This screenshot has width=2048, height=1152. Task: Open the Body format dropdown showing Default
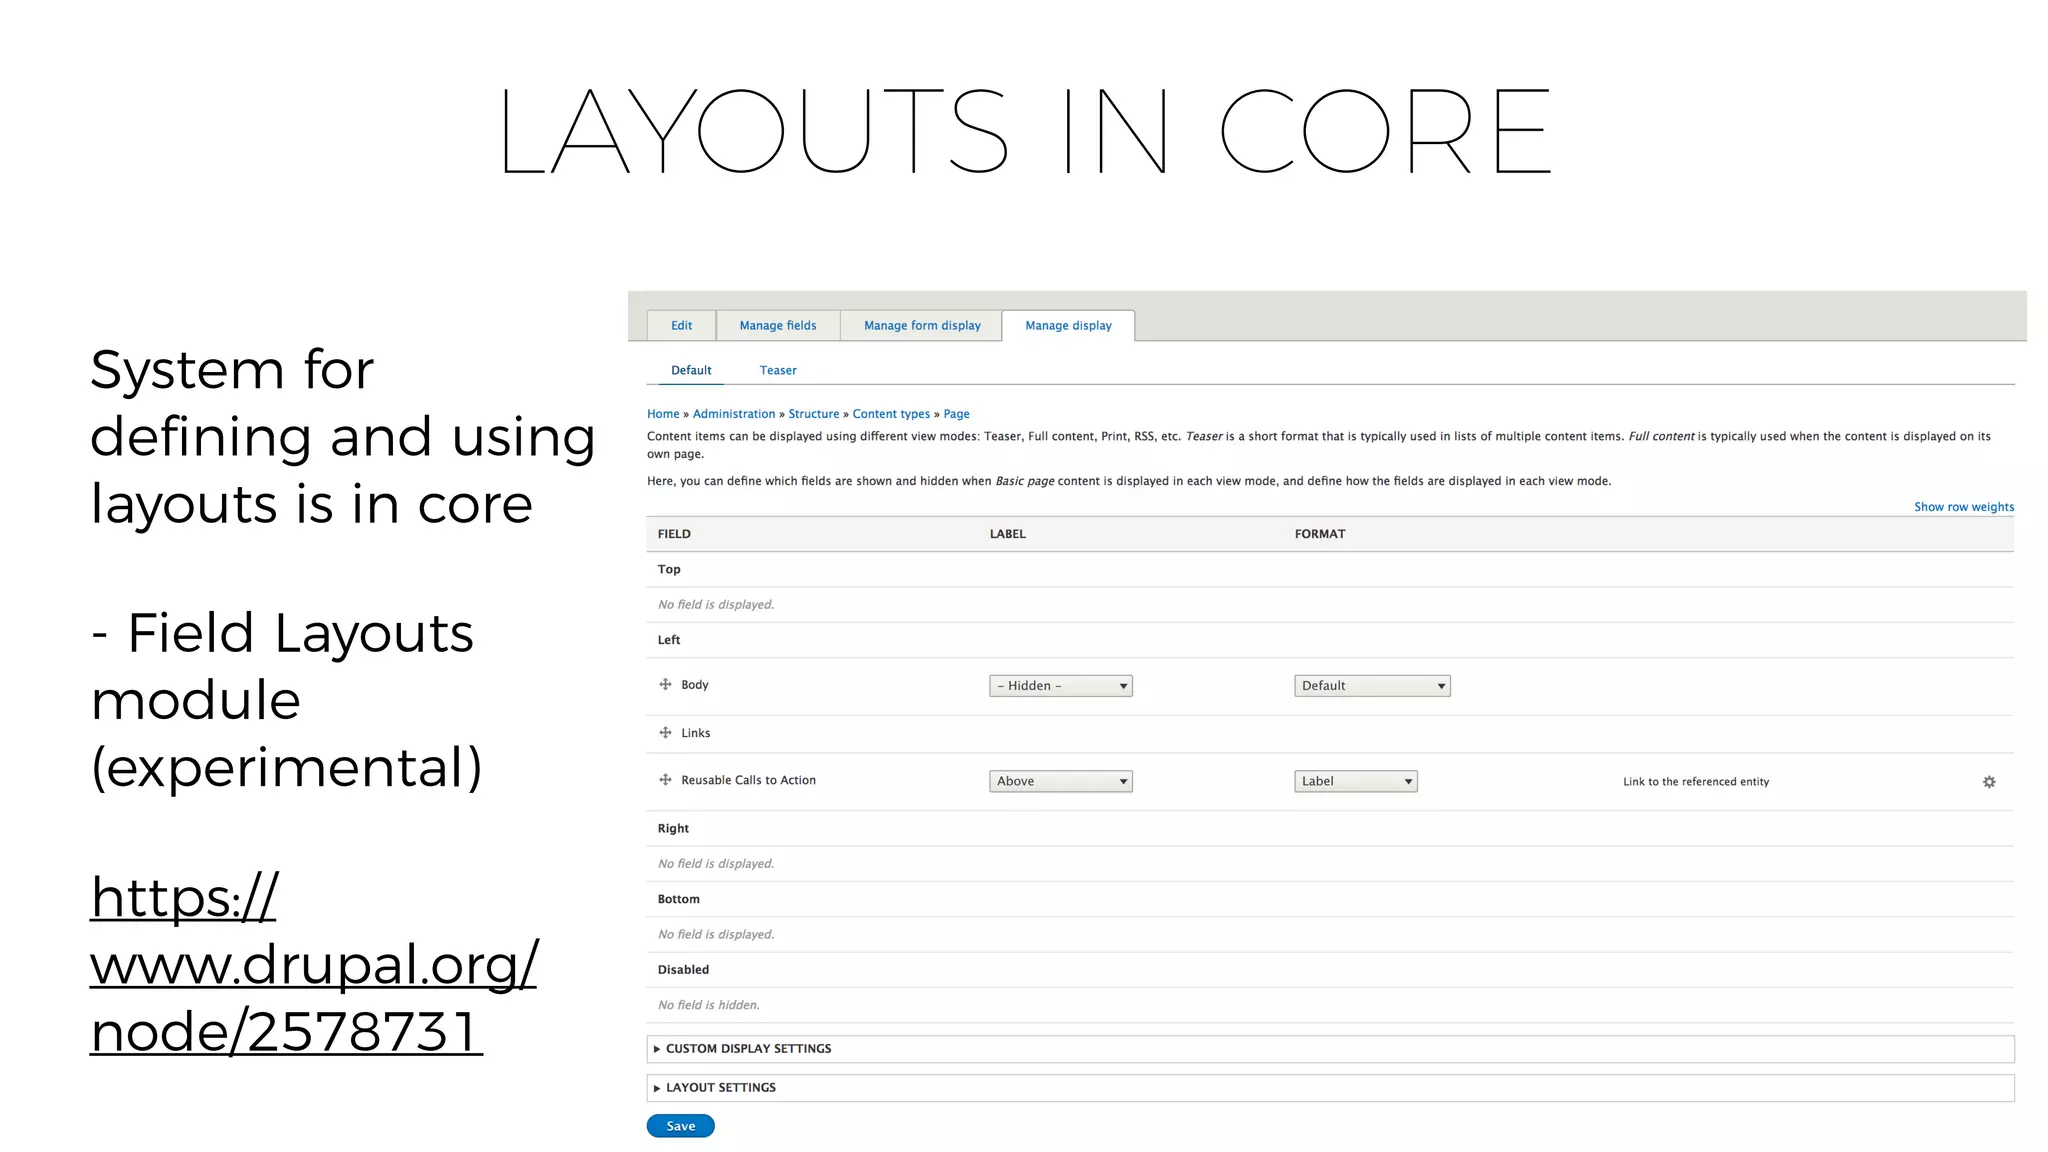(x=1372, y=685)
